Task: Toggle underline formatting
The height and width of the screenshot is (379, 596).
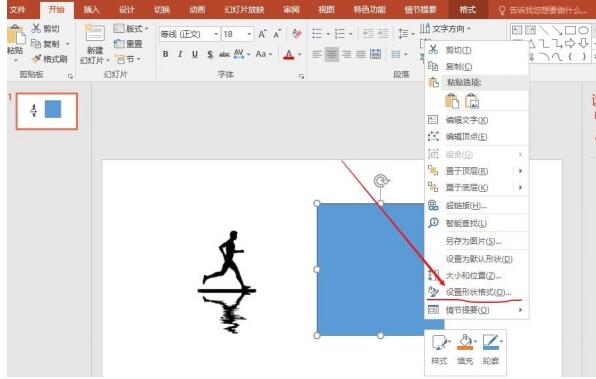Action: click(195, 54)
